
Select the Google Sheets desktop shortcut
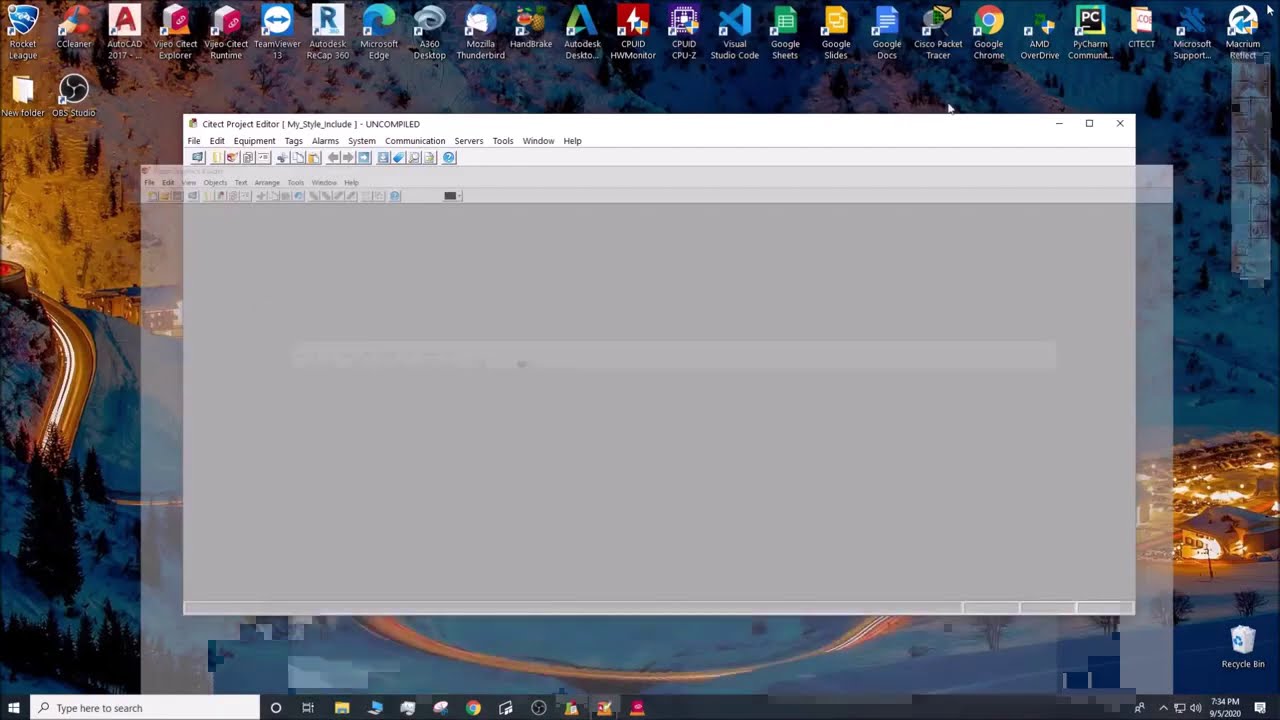[785, 32]
